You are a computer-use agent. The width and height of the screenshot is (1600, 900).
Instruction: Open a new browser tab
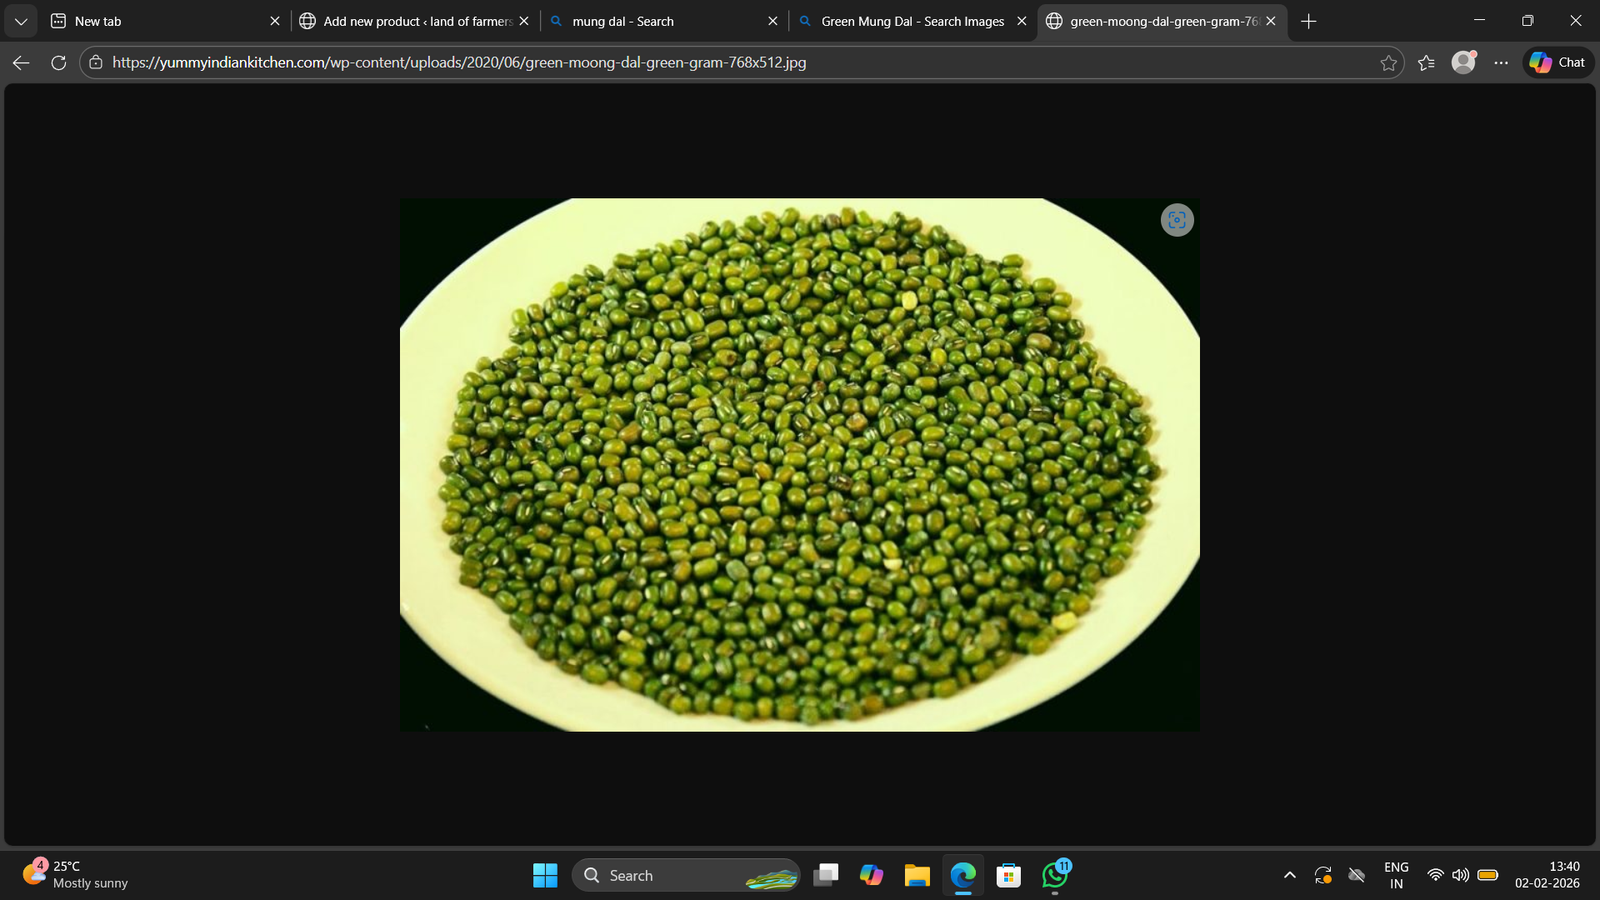[x=1308, y=21]
